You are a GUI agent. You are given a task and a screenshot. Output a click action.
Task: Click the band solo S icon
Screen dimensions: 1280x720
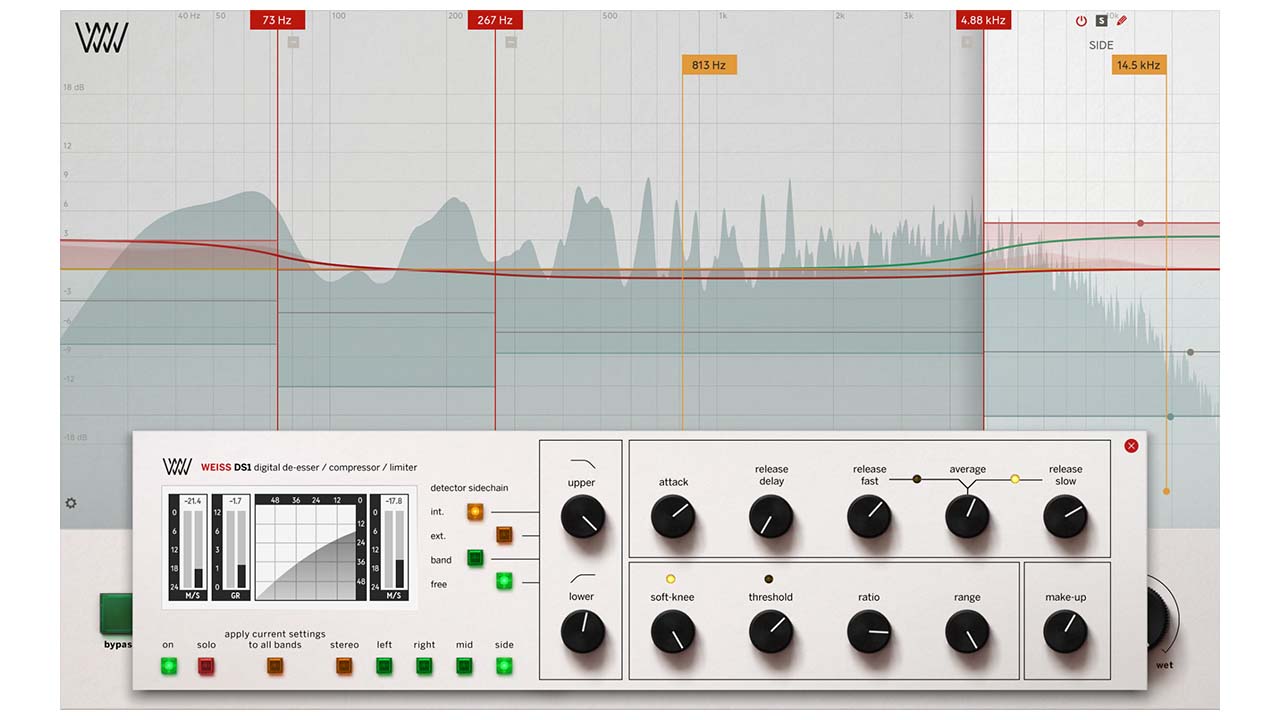1101,21
